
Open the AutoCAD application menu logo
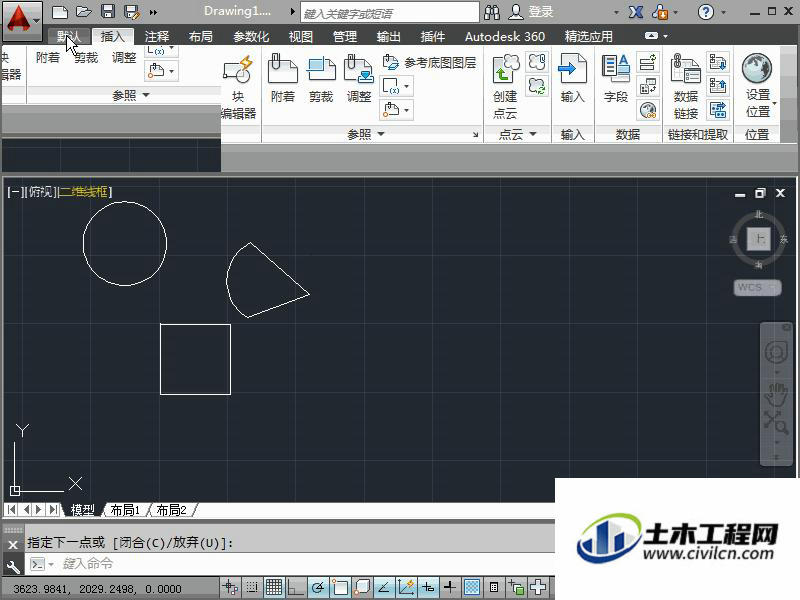tap(22, 20)
